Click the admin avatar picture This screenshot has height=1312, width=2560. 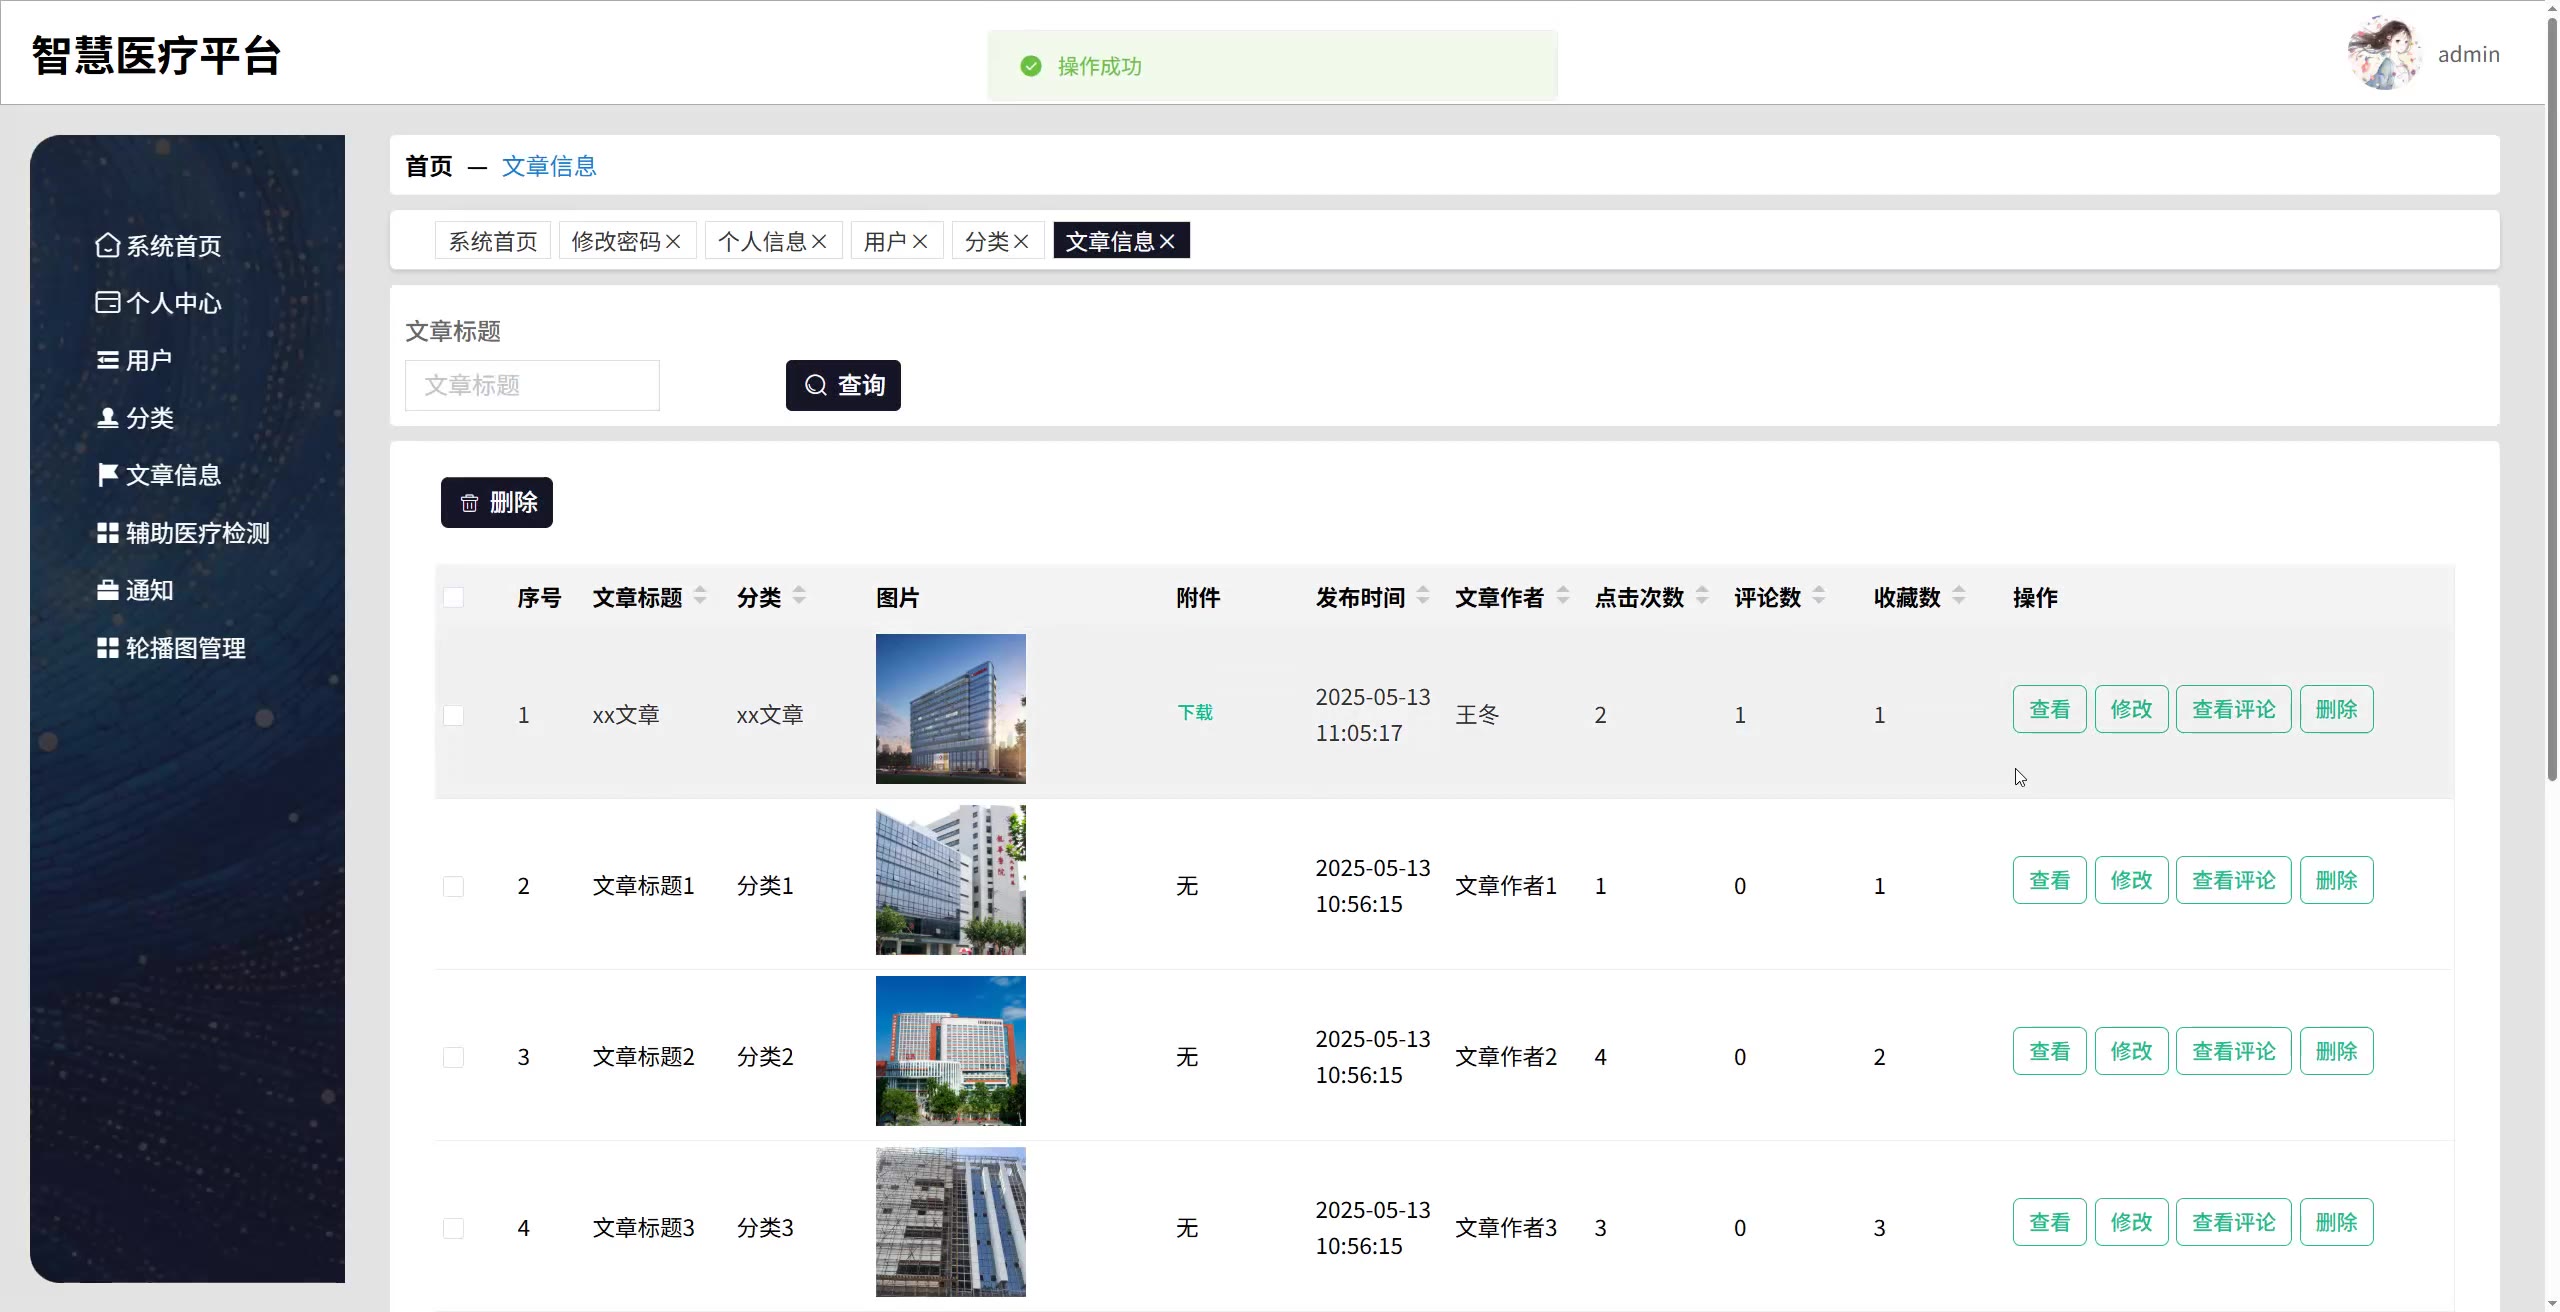[2384, 54]
